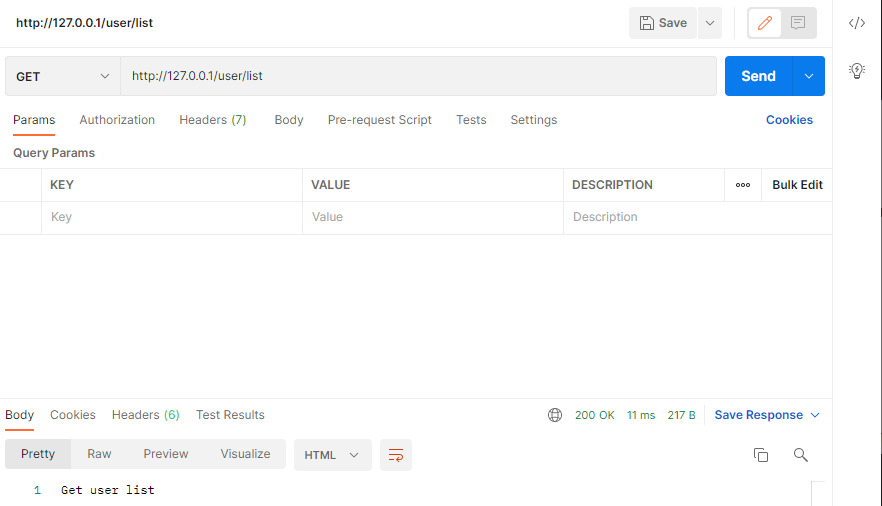Switch to the Authorization tab
The width and height of the screenshot is (882, 506).
click(x=117, y=120)
